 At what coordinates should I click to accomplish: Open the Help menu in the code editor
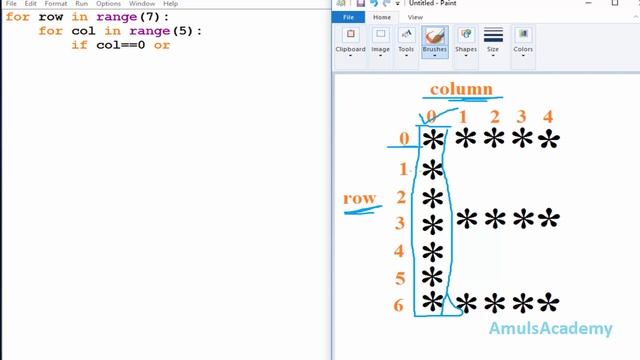tap(170, 3)
